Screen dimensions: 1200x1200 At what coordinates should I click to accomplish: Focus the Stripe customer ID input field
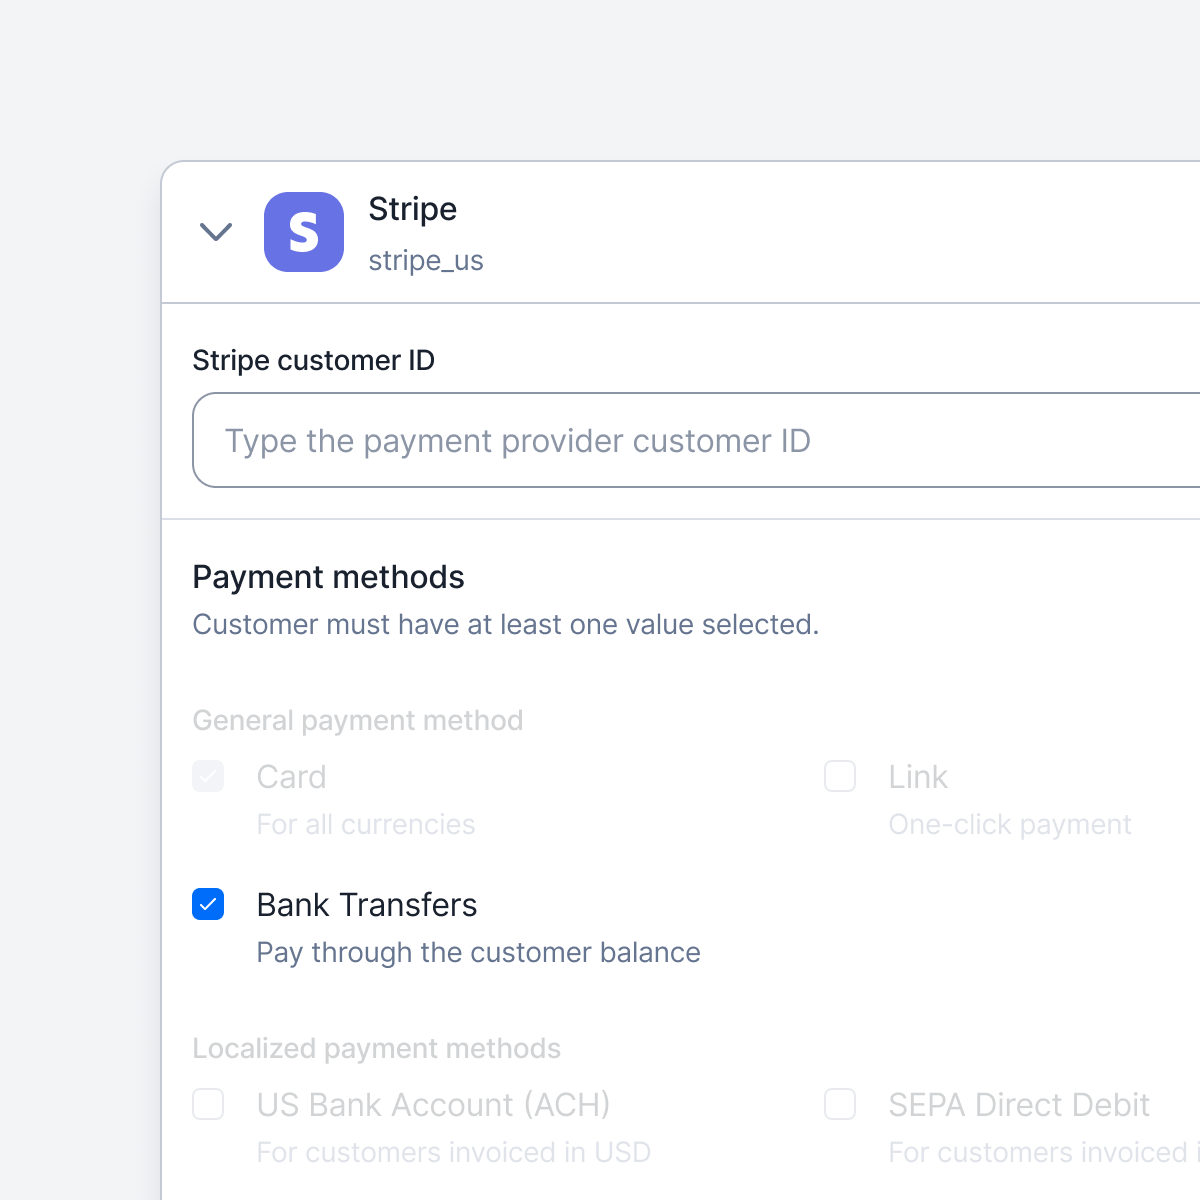(696, 440)
